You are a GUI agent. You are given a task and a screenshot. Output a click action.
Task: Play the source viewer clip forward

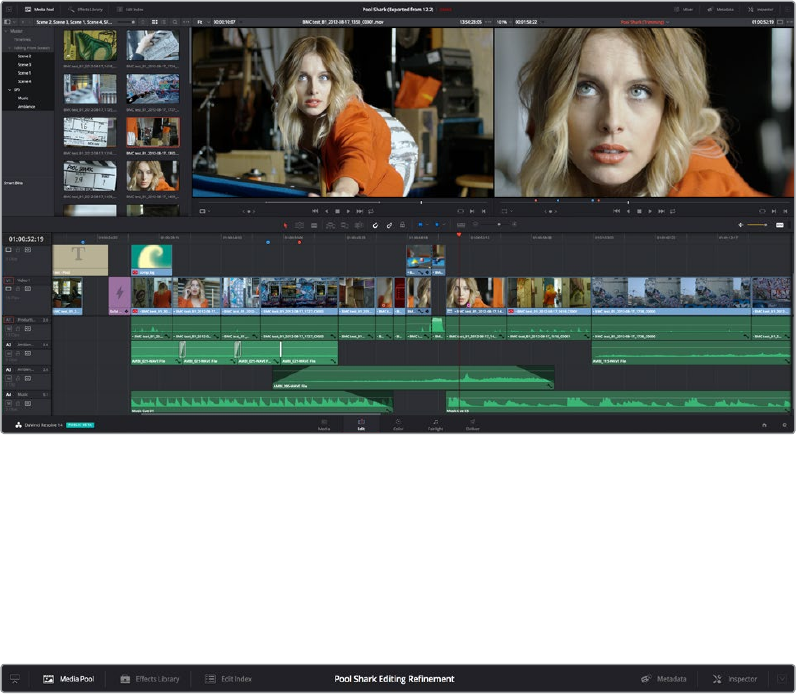tap(348, 211)
